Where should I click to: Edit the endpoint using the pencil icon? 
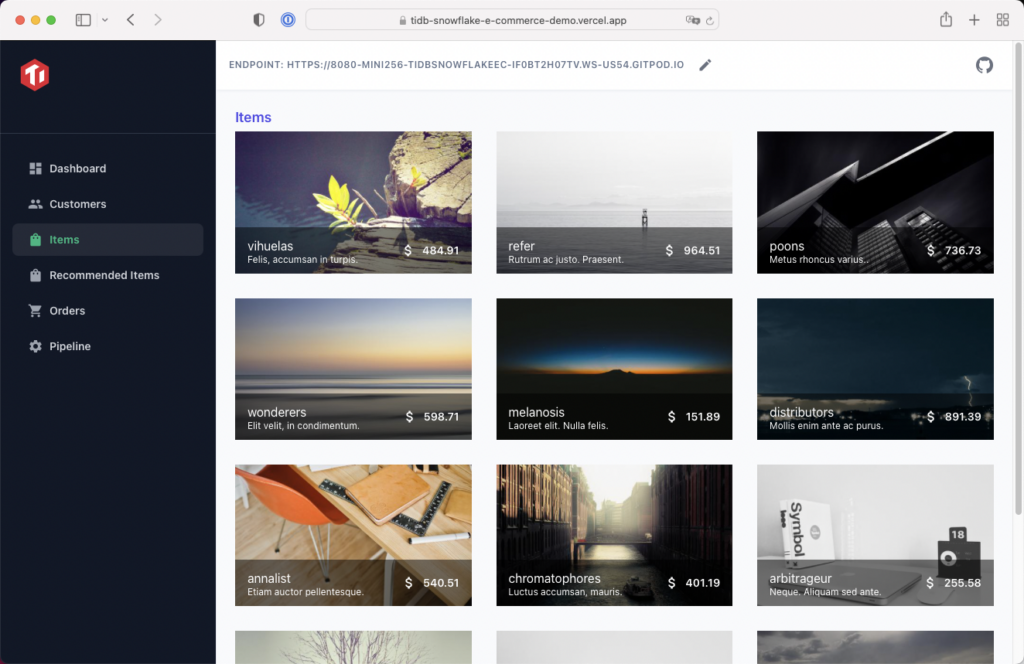705,64
